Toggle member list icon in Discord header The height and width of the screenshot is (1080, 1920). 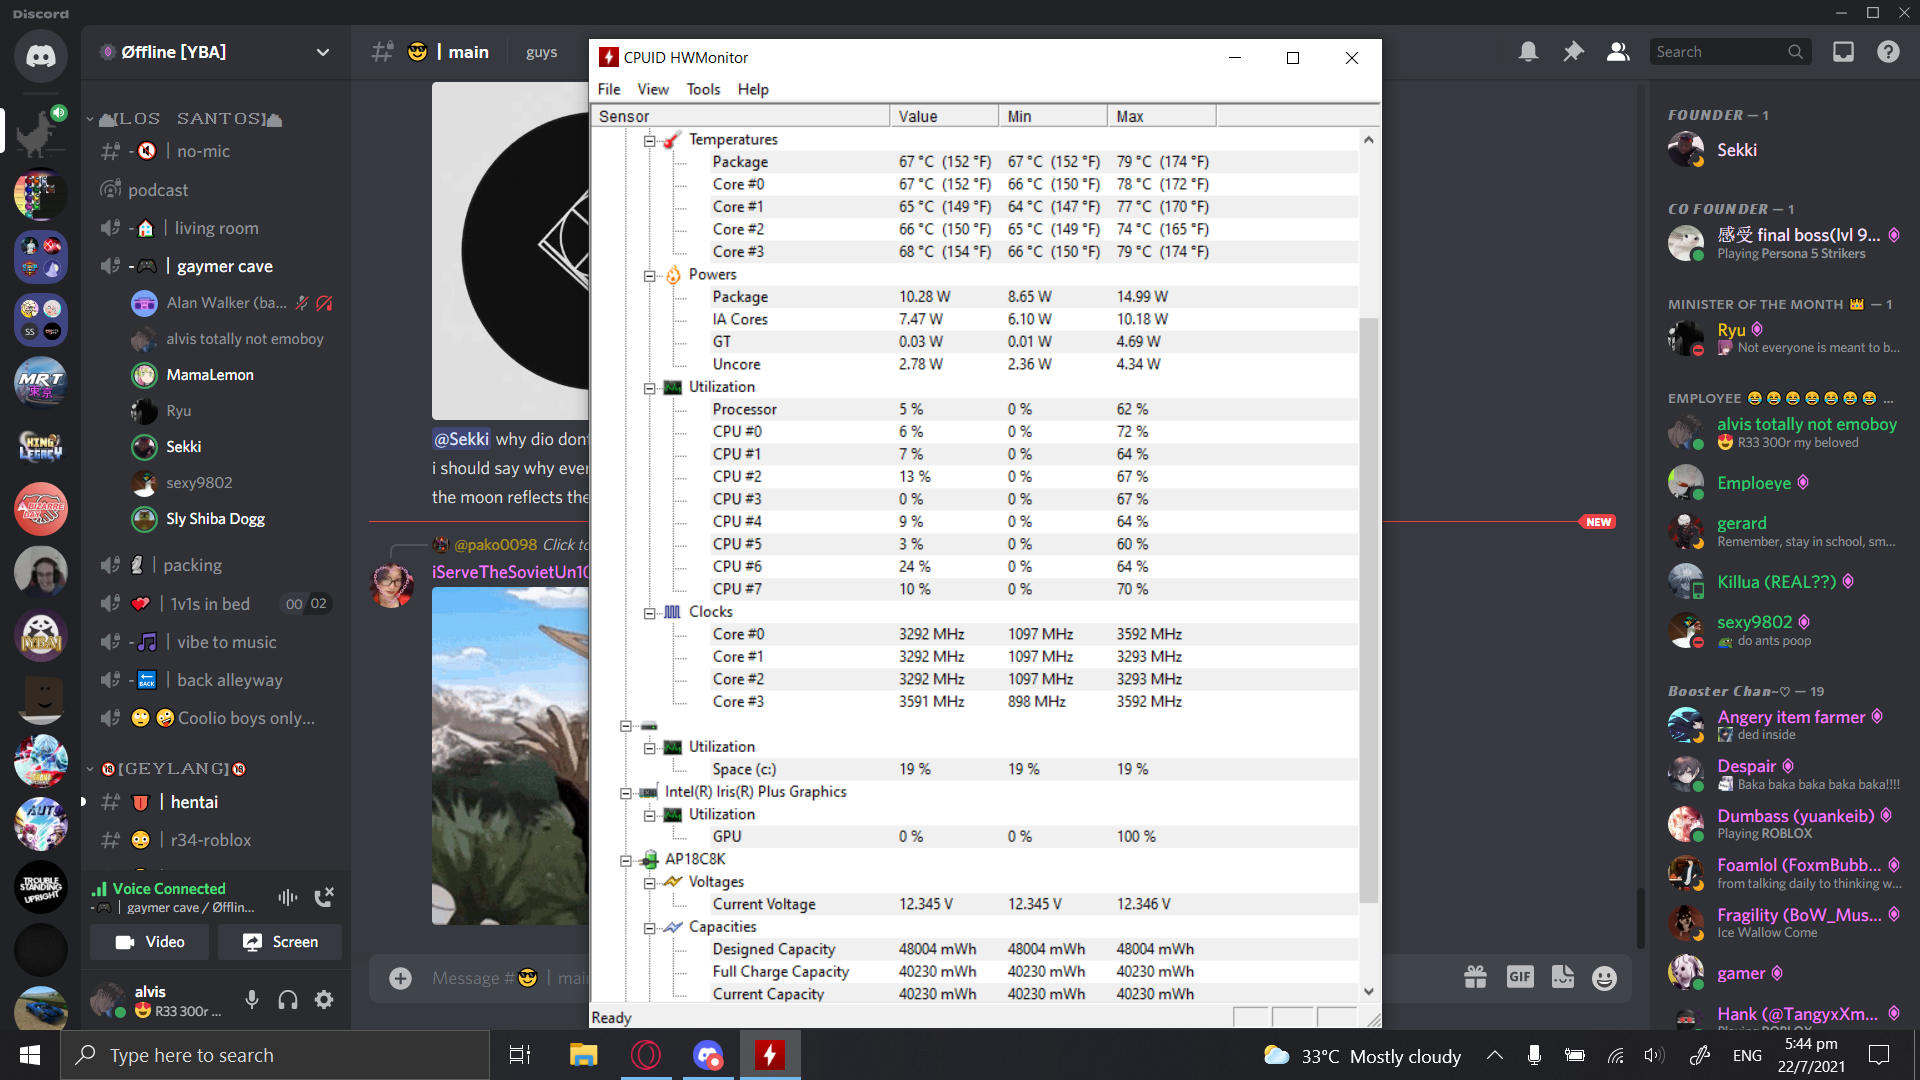1618,52
